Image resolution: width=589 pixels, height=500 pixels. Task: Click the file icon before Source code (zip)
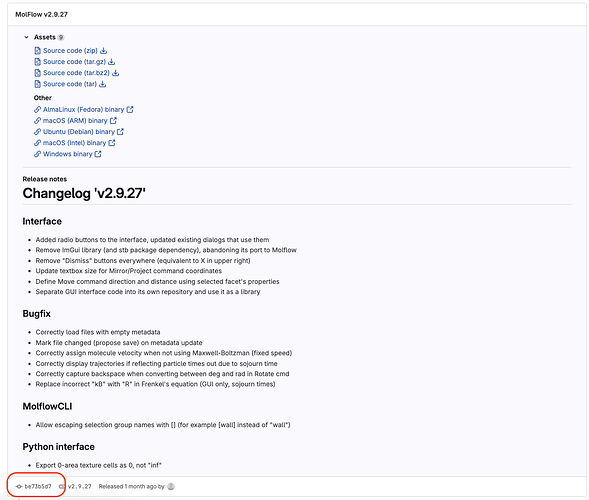point(37,50)
